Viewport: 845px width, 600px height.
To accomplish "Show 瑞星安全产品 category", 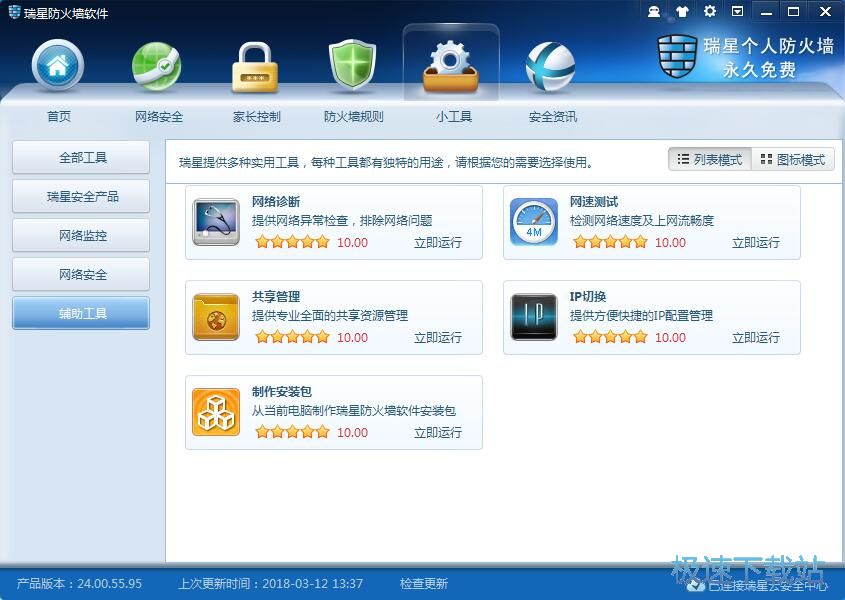I will click(x=81, y=196).
